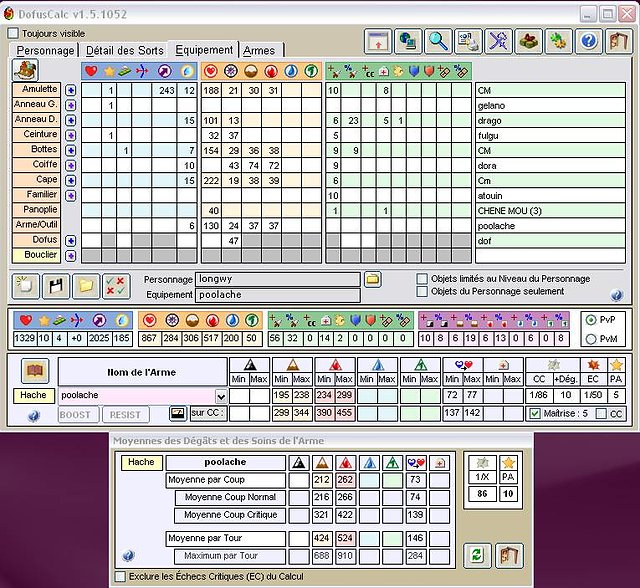Click the gift box toolbar icon
640x588 pixels.
tap(529, 41)
